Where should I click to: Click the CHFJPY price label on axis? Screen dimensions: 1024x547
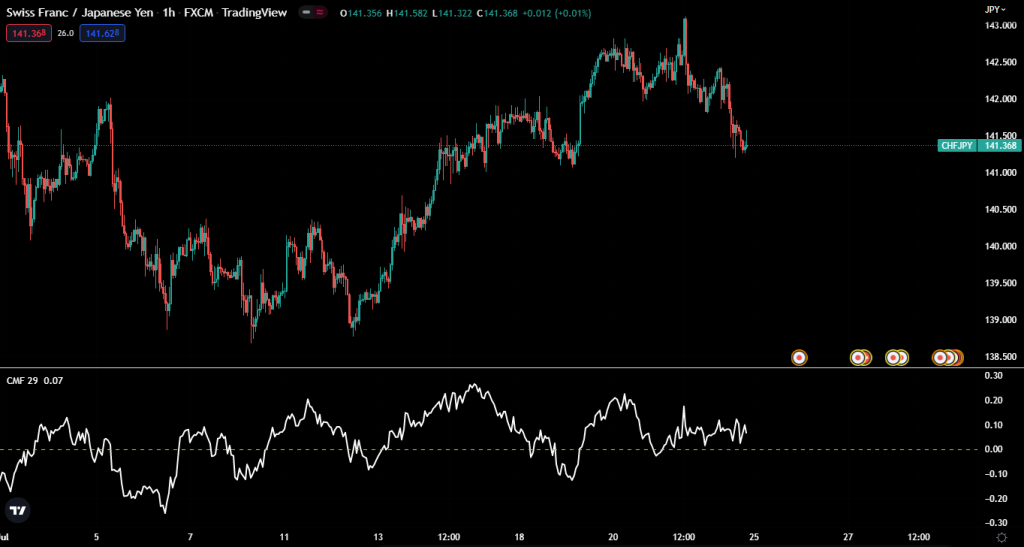tap(957, 146)
